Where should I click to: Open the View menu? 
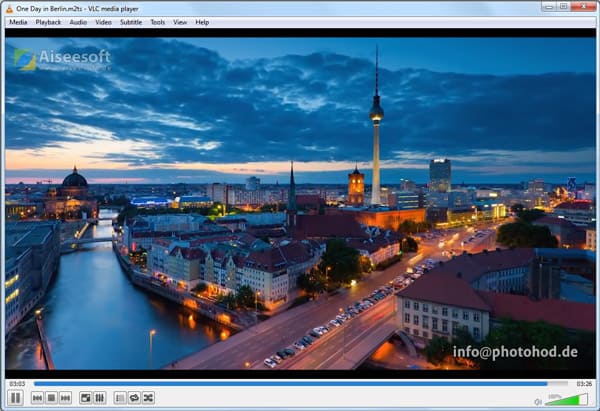180,22
